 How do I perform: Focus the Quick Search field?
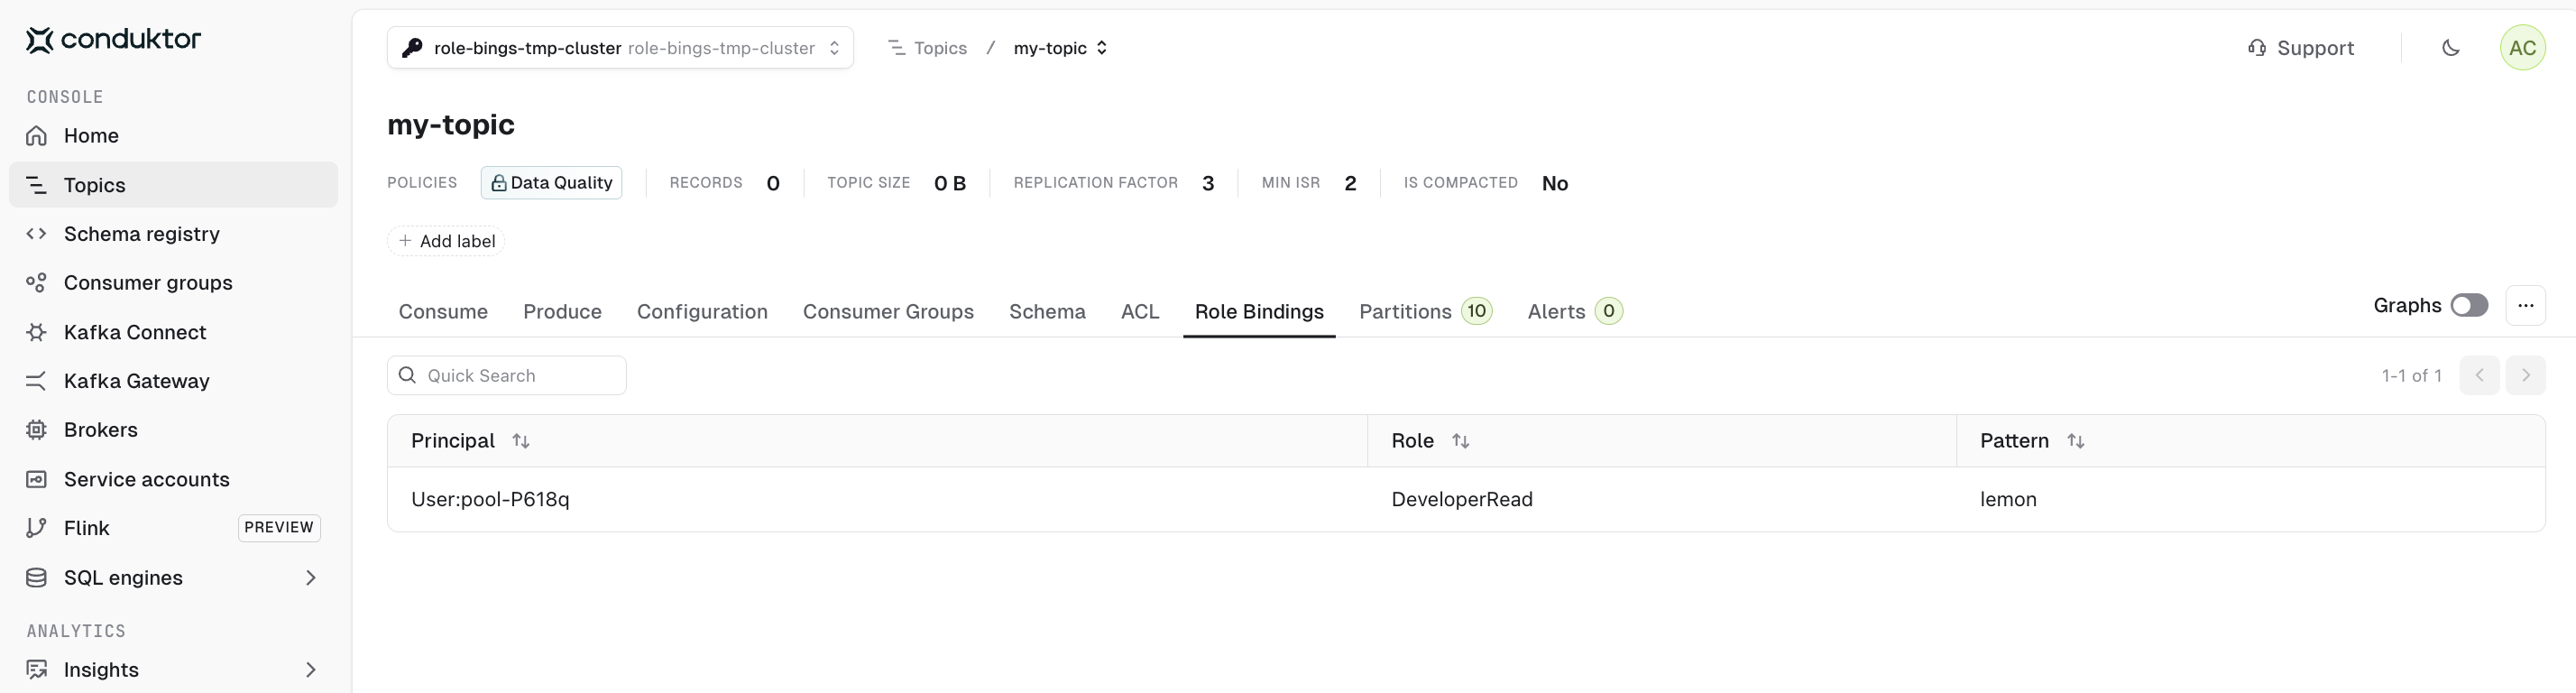click(x=507, y=376)
